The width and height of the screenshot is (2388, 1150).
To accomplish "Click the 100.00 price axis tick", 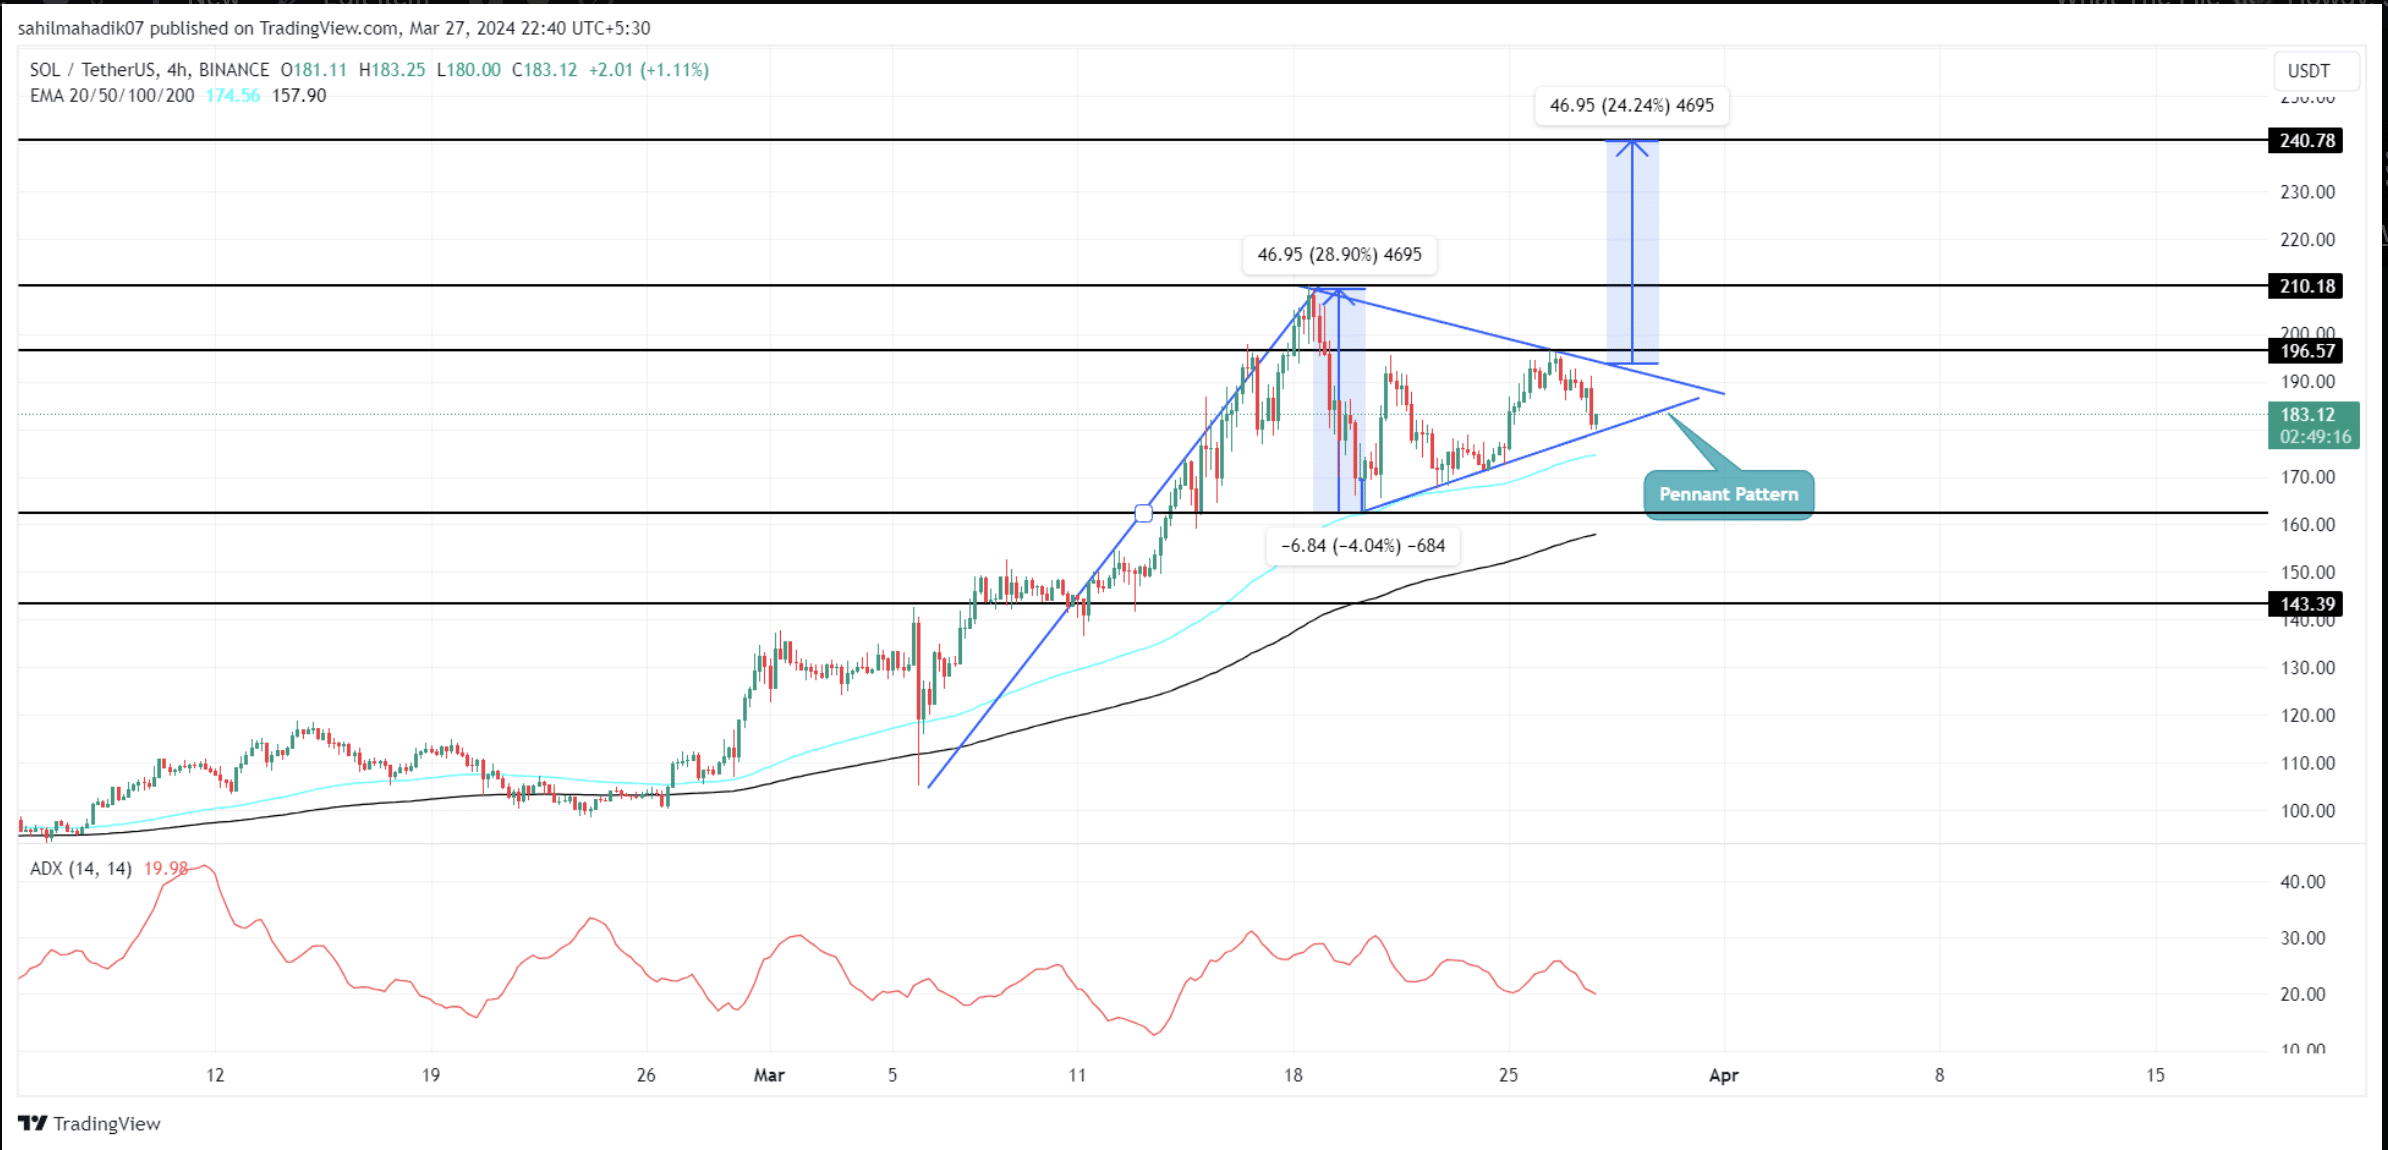I will pyautogui.click(x=2307, y=811).
